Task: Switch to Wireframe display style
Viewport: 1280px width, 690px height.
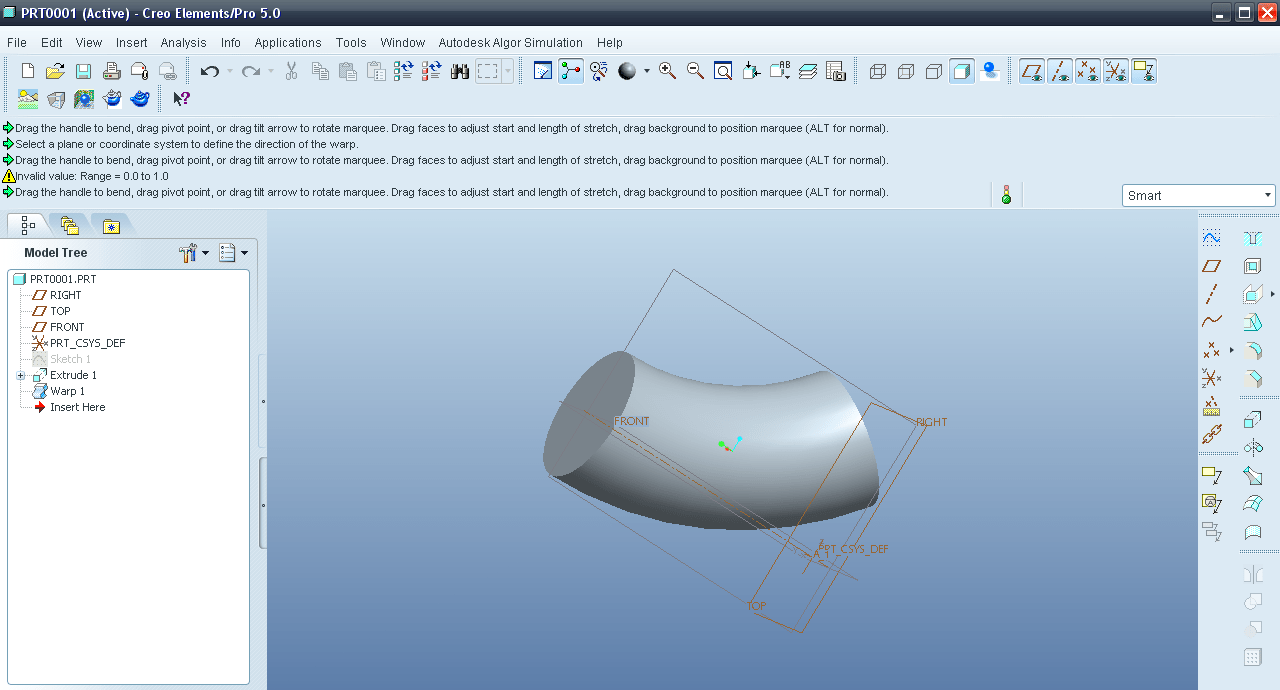Action: 878,71
